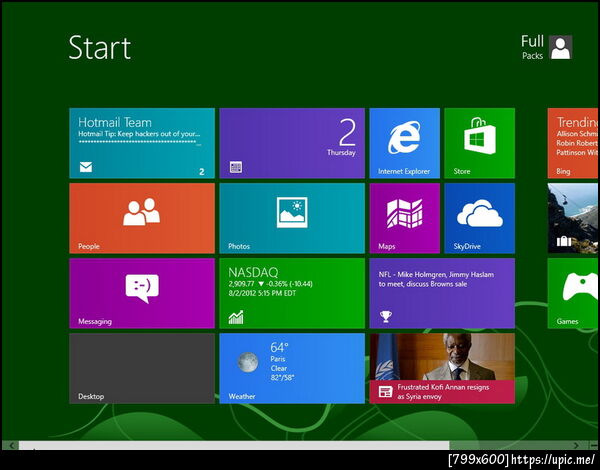
Task: Click the Hotmail Tip preview line
Action: pos(139,134)
